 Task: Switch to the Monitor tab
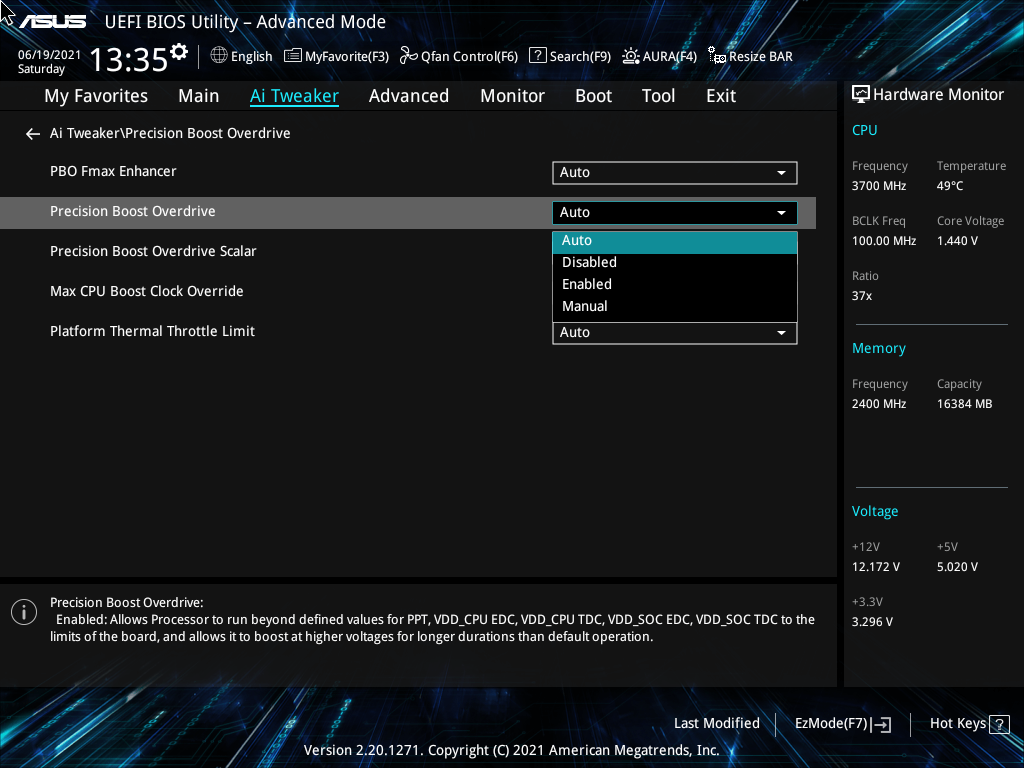click(x=512, y=95)
